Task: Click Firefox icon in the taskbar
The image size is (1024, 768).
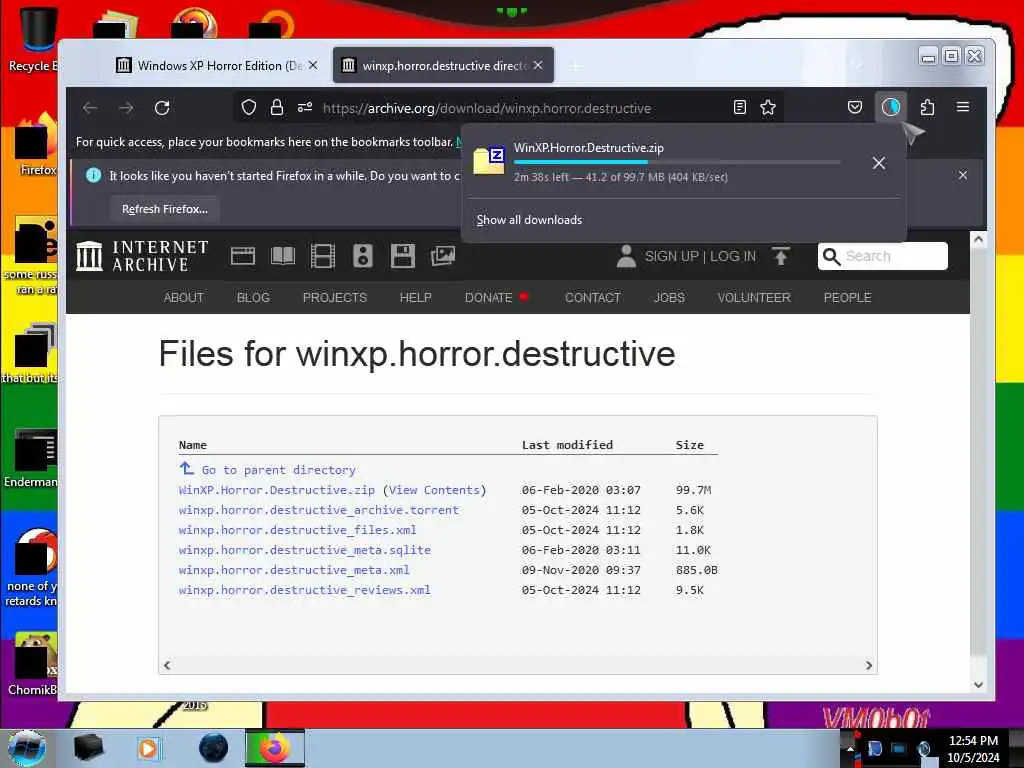Action: tap(275, 748)
